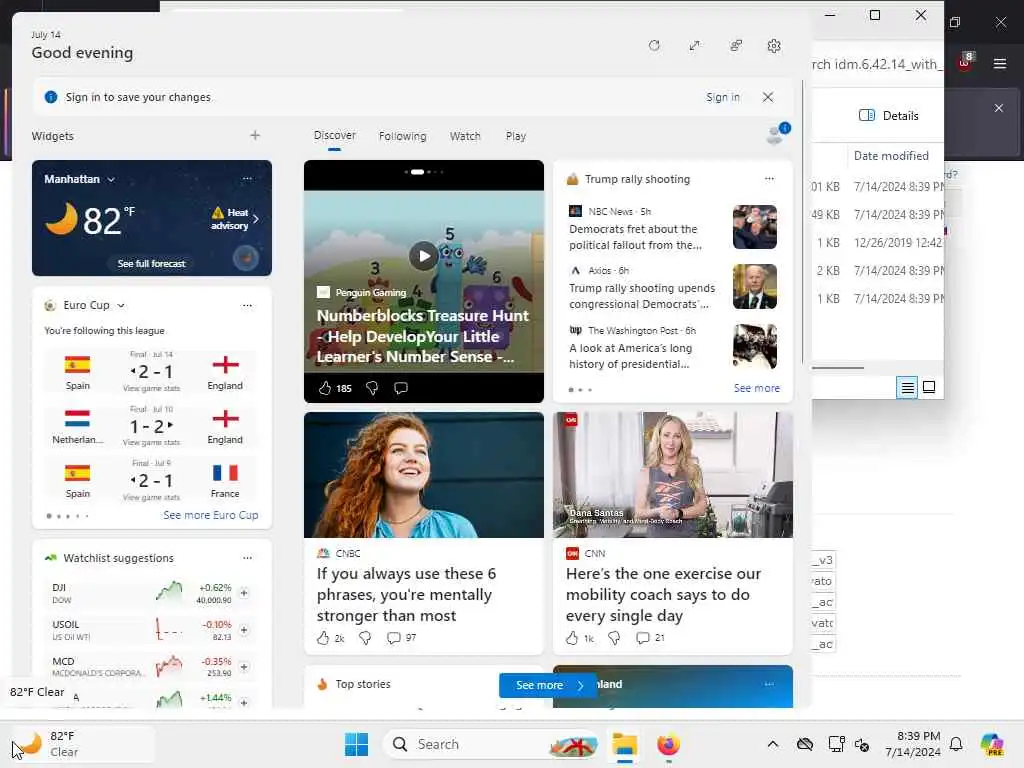
Task: Switch to the Following tab
Action: (402, 136)
